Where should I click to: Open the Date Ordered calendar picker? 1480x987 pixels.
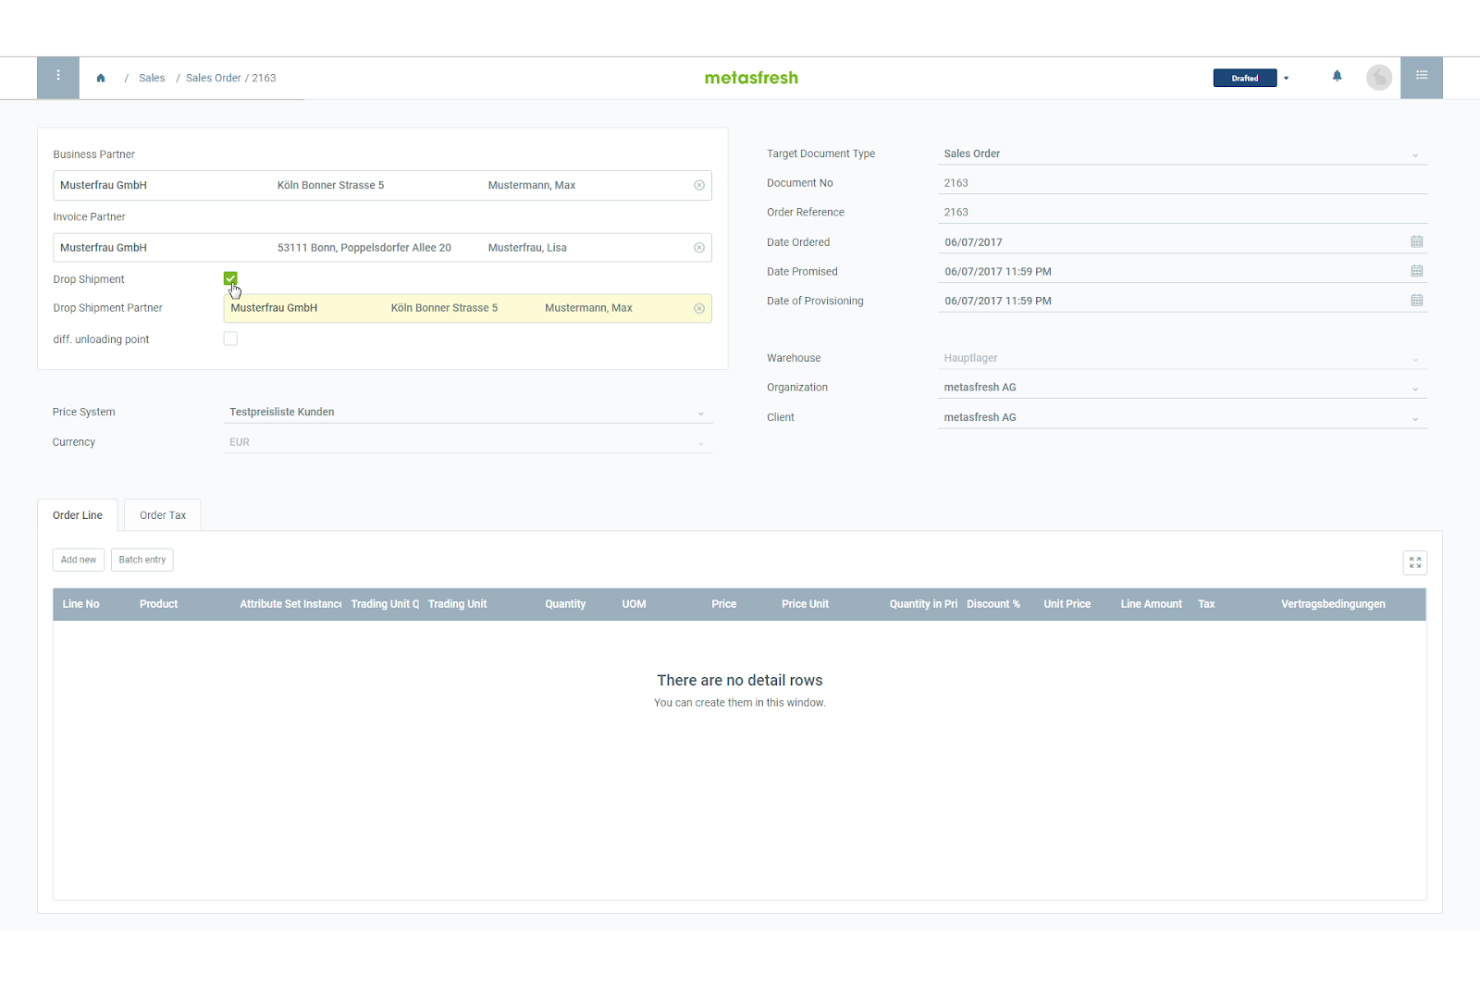(1416, 241)
